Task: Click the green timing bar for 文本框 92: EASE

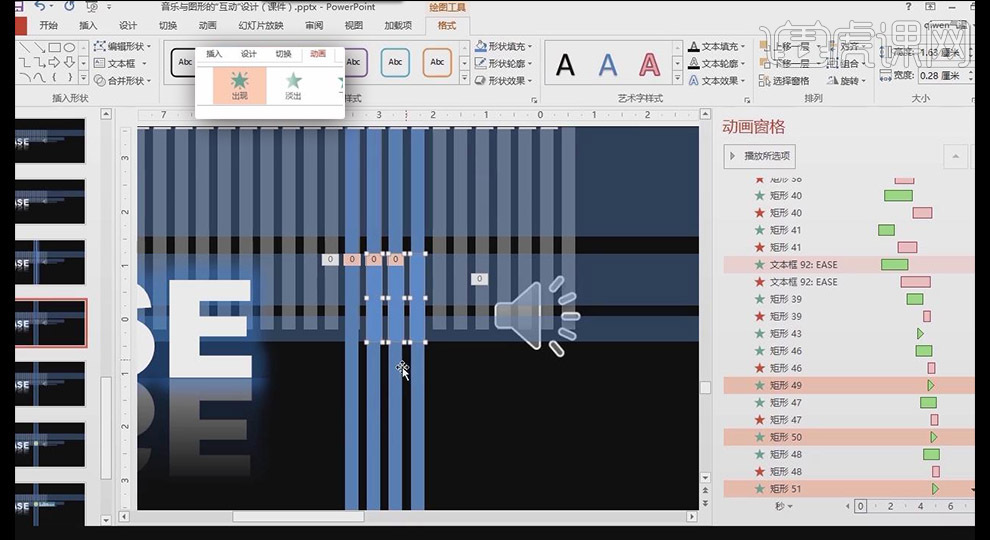Action: (894, 265)
